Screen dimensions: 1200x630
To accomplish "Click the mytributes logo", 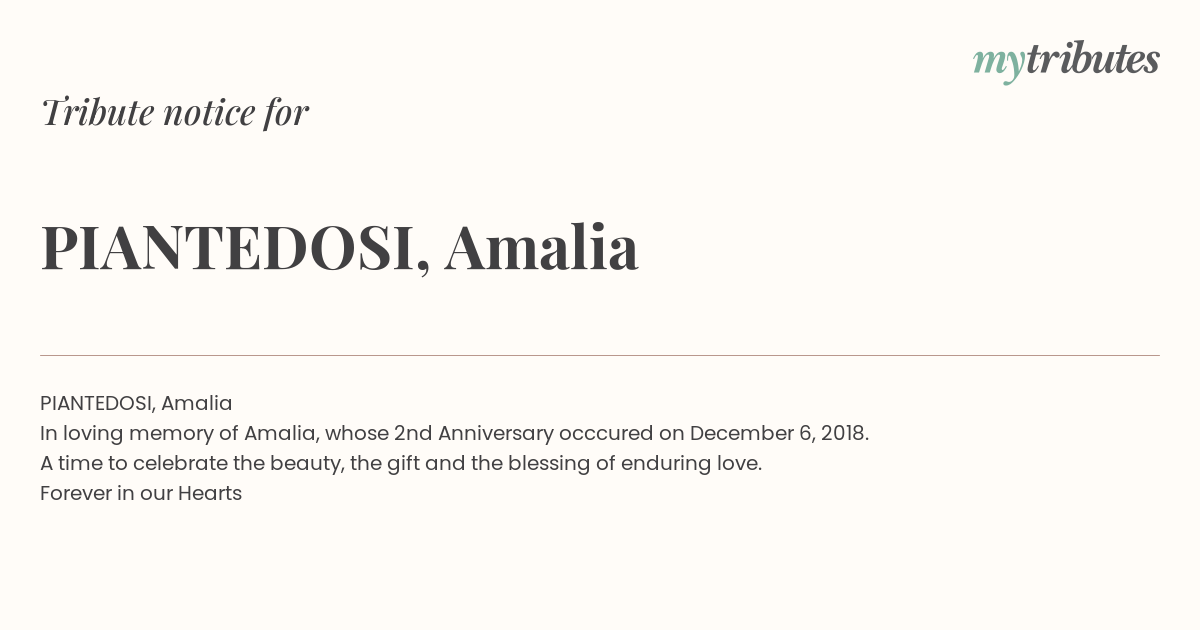I will (1066, 61).
